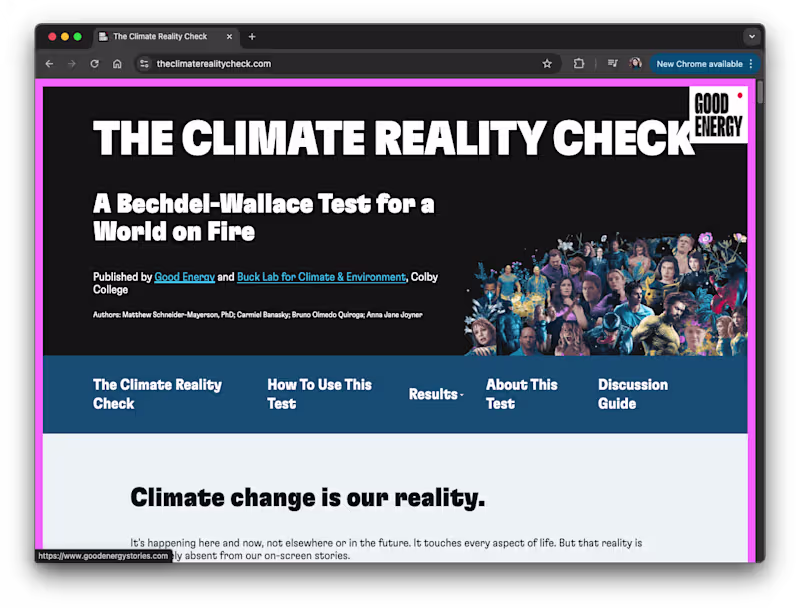Click the macOS green fullscreen window button
The height and width of the screenshot is (609, 800).
(78, 37)
